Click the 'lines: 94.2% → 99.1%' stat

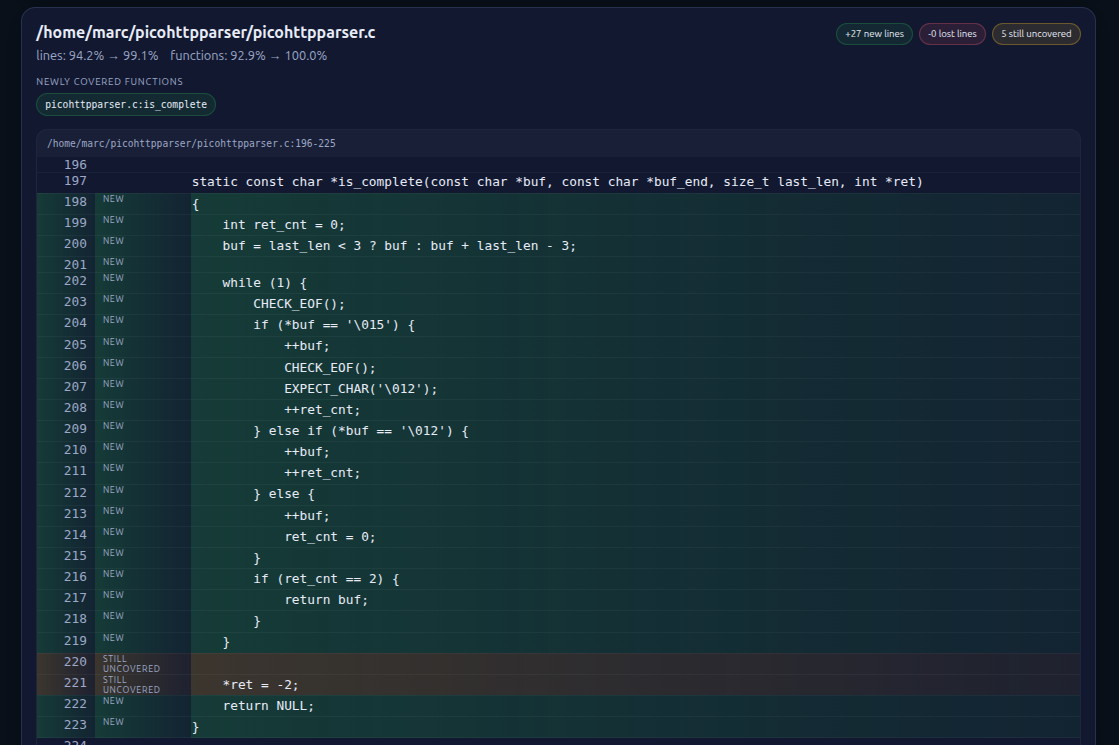coord(97,56)
